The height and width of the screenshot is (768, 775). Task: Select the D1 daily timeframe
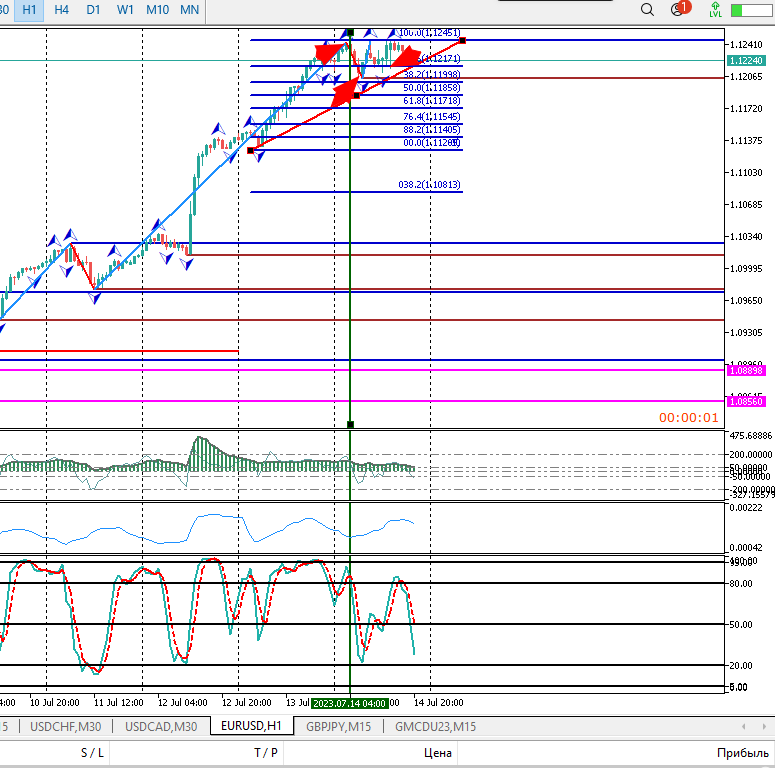(x=93, y=9)
